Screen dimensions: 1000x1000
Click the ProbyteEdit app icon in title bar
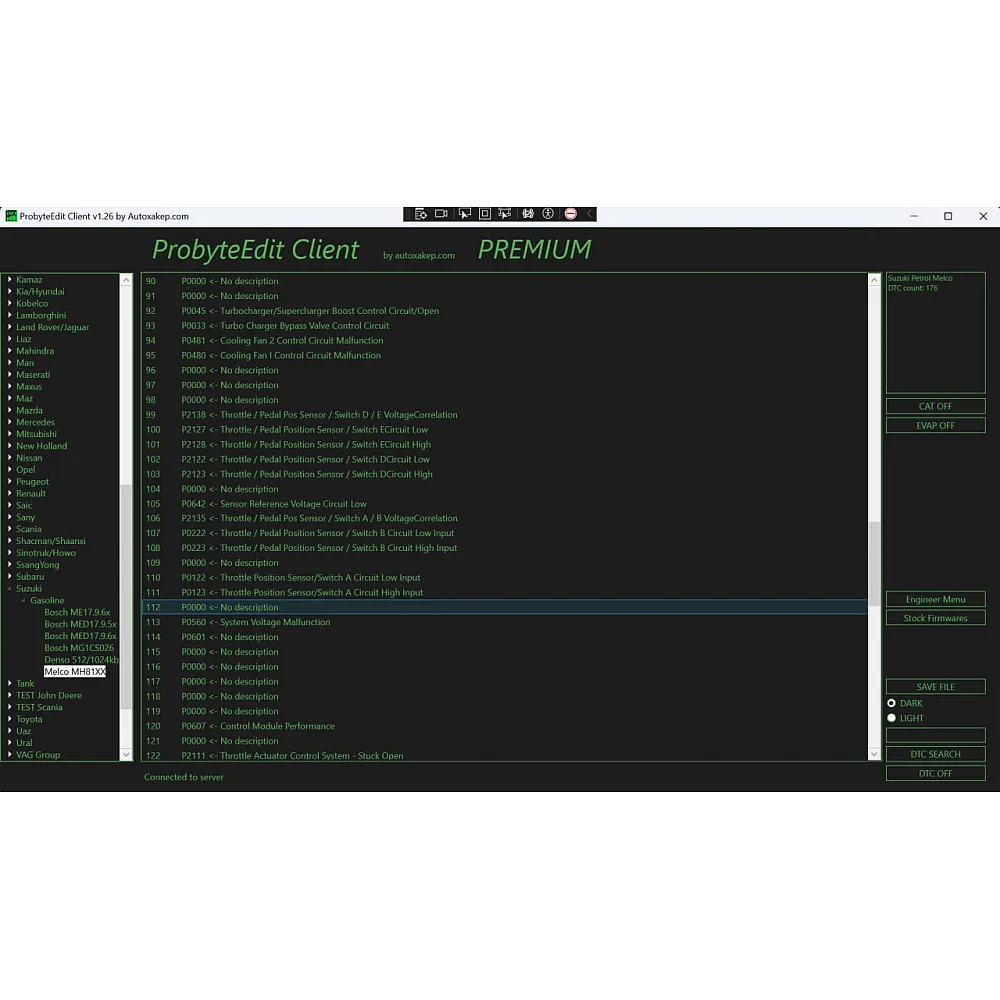[x=11, y=216]
